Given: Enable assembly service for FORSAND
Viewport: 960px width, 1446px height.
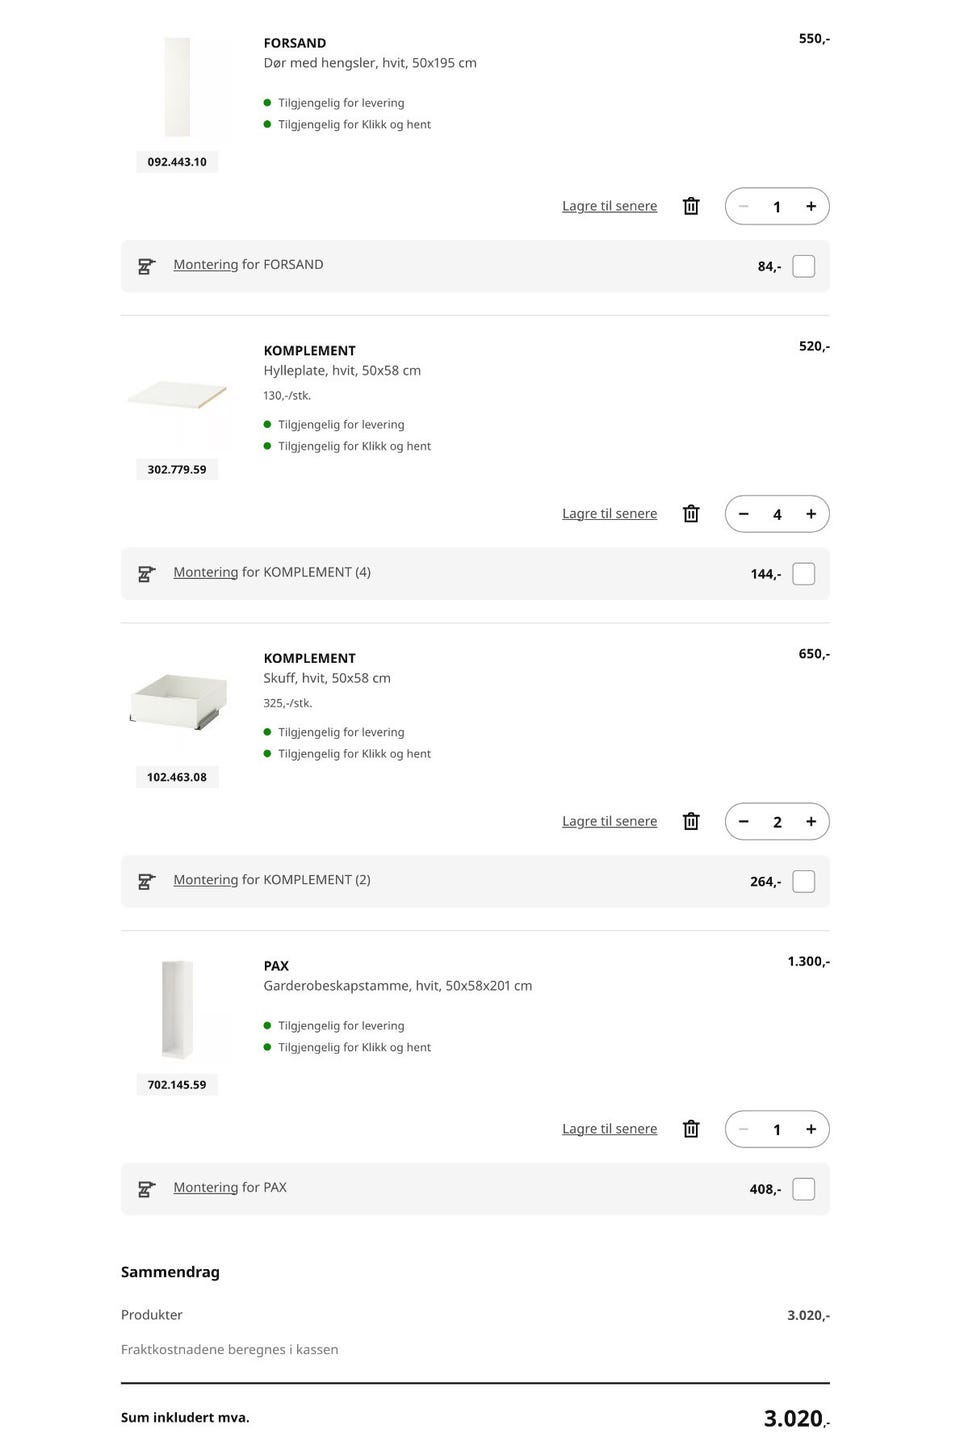Looking at the screenshot, I should click(803, 266).
